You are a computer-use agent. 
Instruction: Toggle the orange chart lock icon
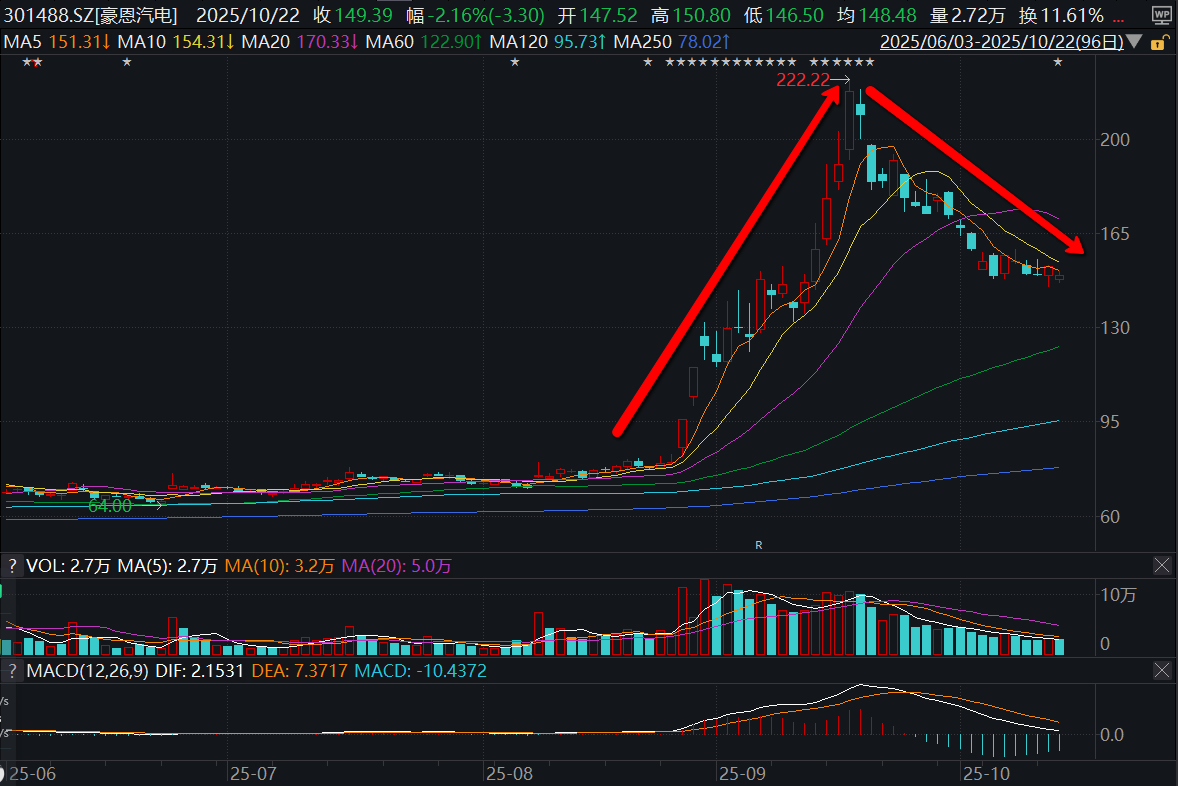pyautogui.click(x=1158, y=43)
